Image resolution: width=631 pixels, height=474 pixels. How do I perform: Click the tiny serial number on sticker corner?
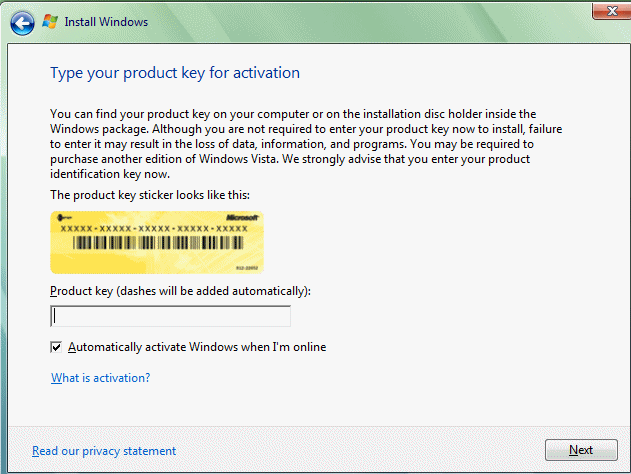click(x=247, y=268)
